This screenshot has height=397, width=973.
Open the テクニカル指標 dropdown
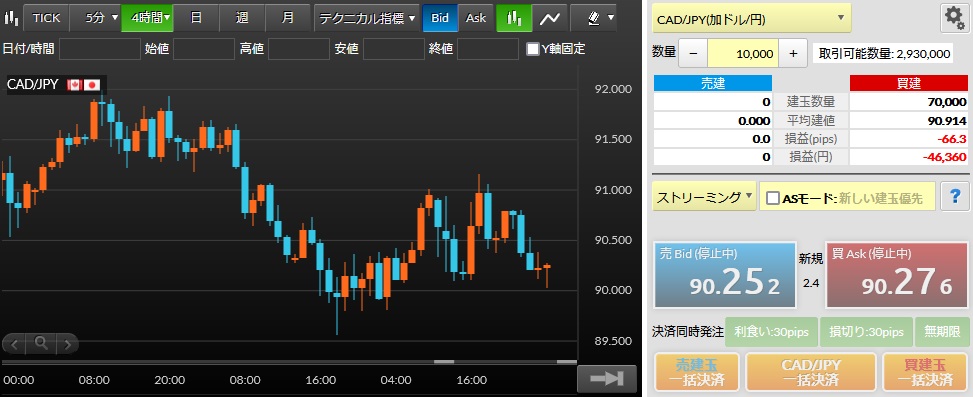click(x=367, y=18)
